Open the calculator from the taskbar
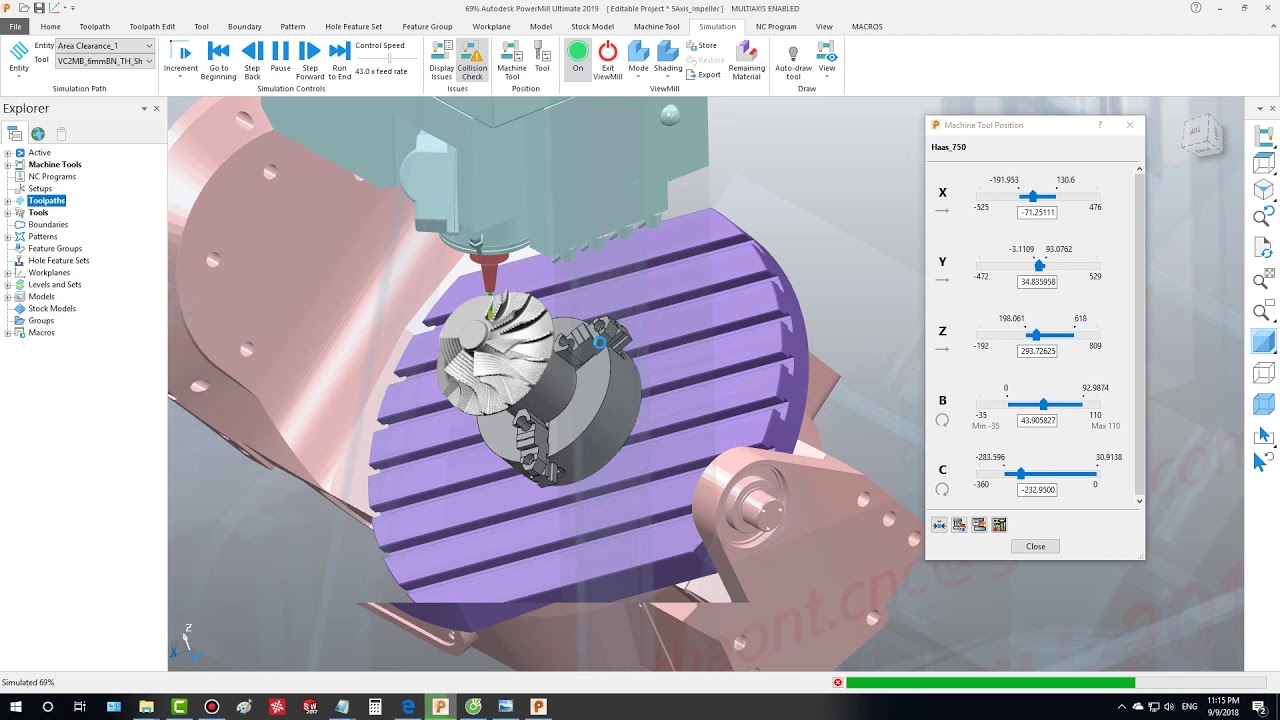Viewport: 1280px width, 720px height. coord(375,707)
